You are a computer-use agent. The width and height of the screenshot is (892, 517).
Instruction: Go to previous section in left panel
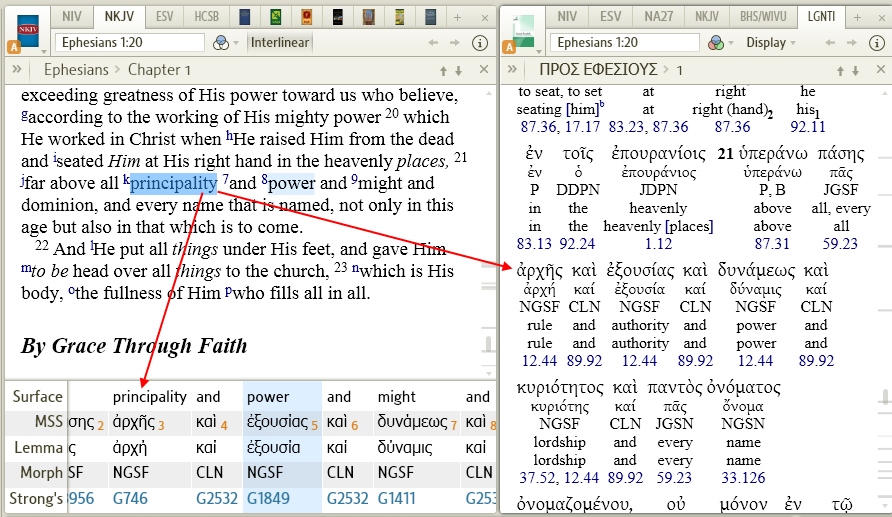441,70
